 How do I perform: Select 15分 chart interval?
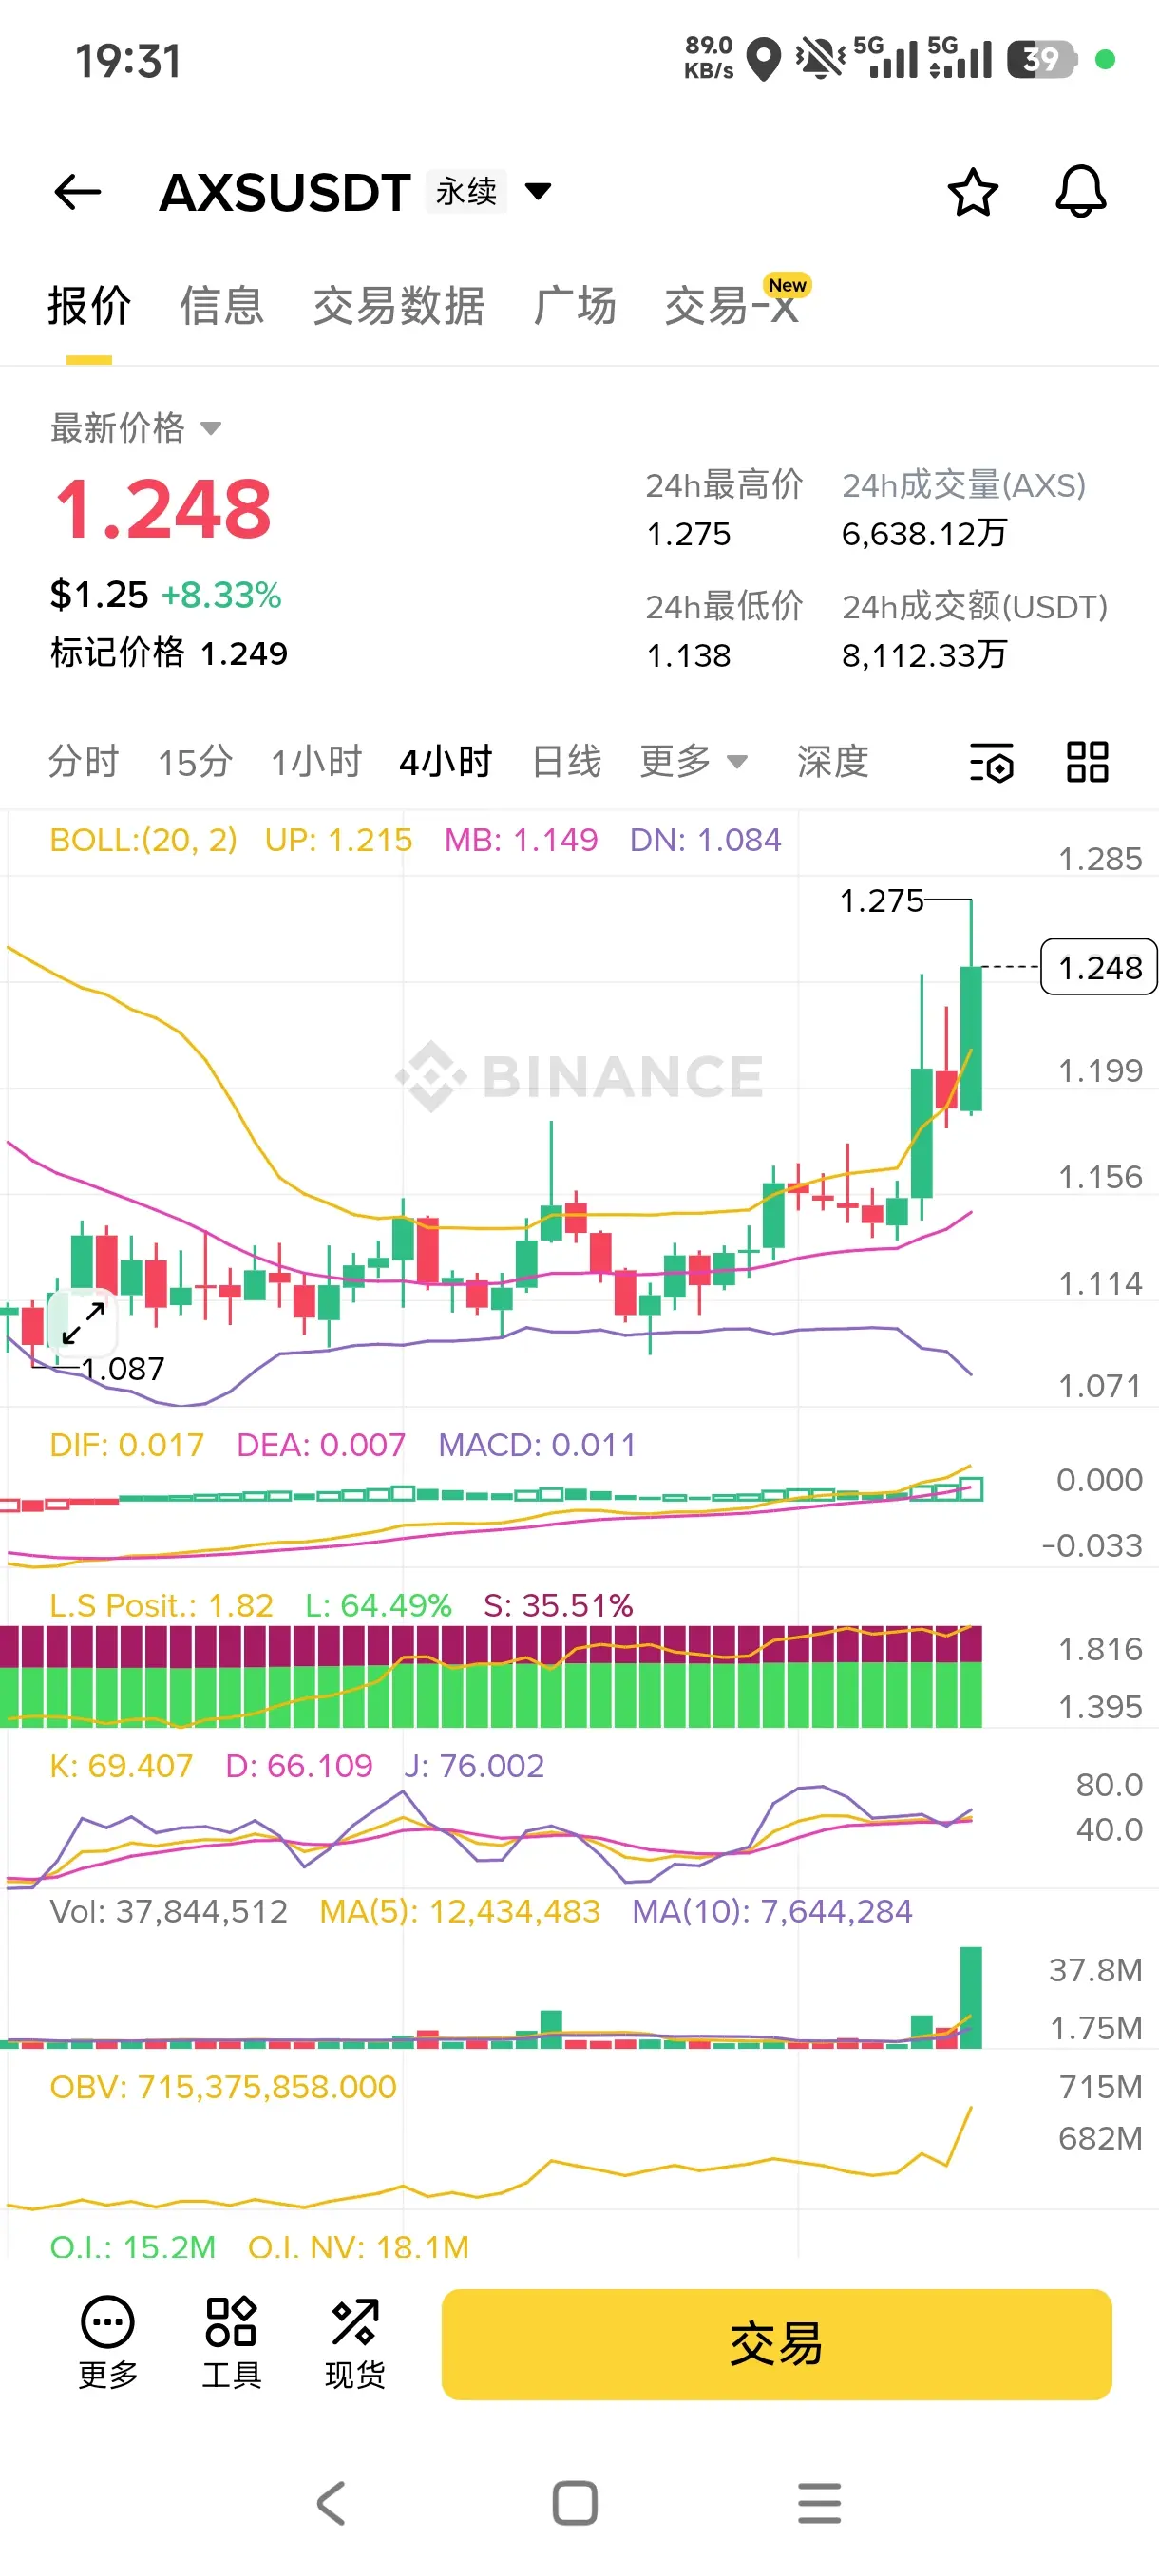(195, 762)
